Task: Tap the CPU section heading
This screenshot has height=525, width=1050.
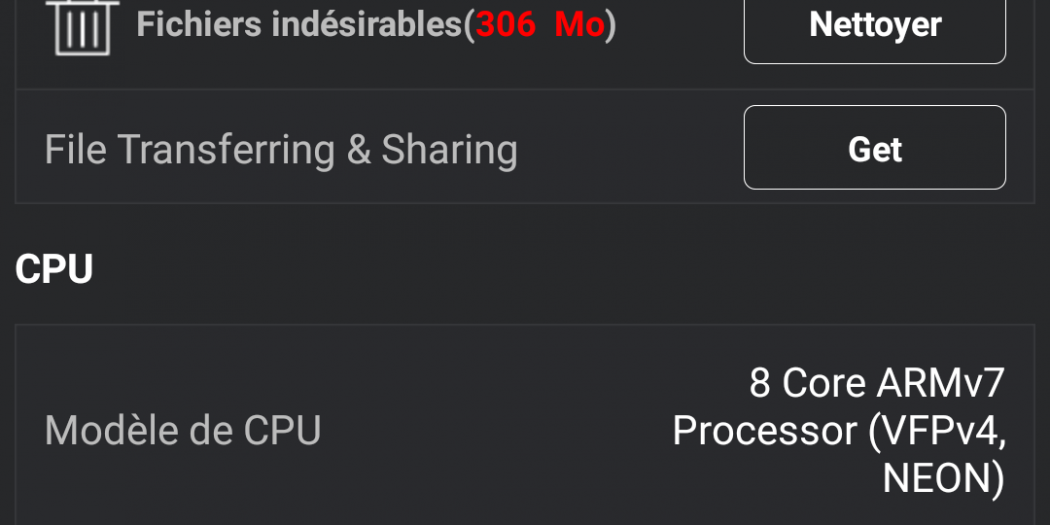Action: coord(54,269)
